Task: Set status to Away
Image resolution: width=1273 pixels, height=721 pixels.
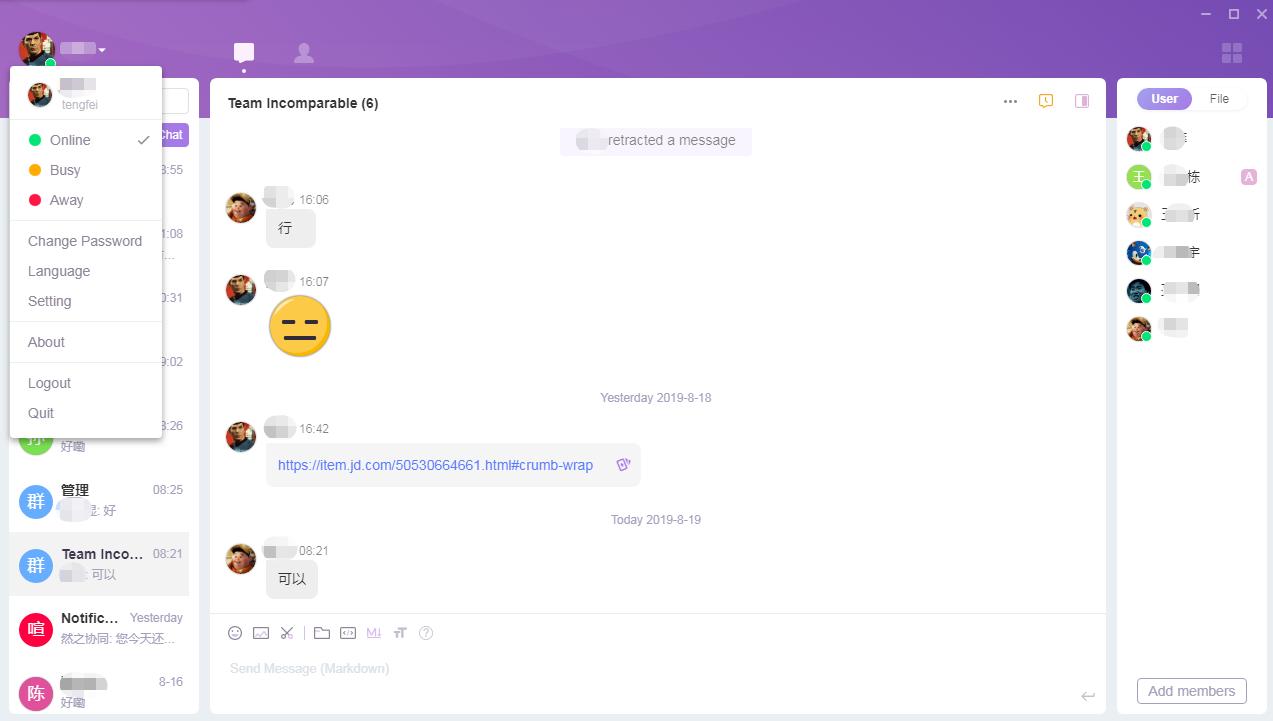Action: pyautogui.click(x=66, y=200)
